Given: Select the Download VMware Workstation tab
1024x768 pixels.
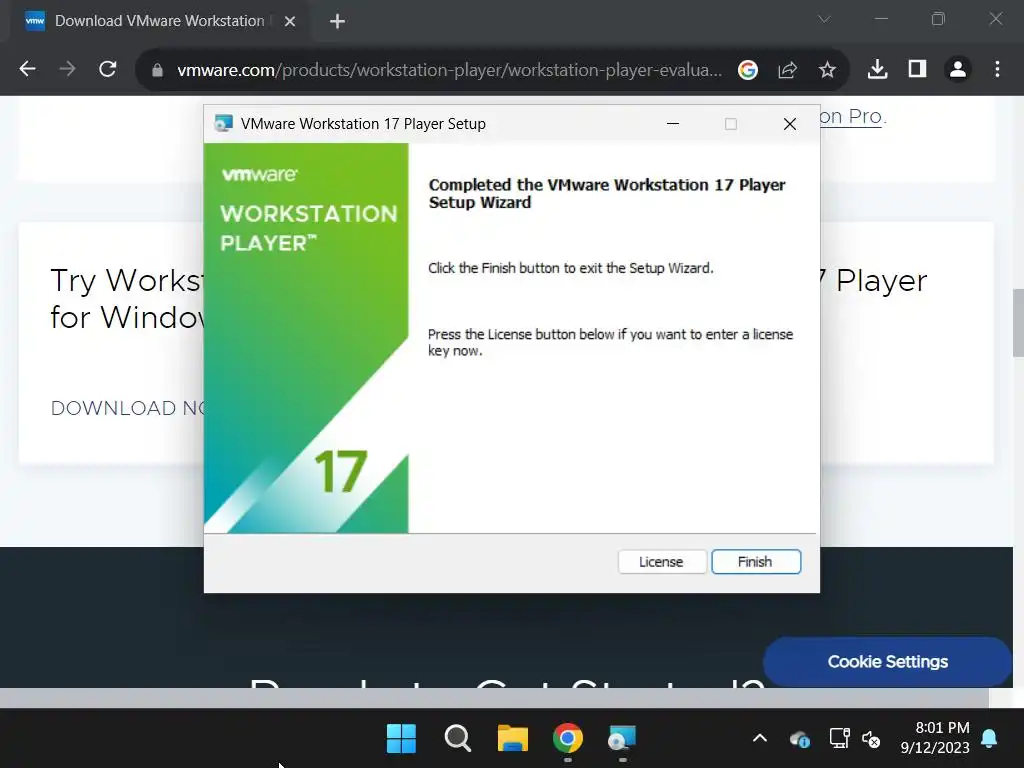Looking at the screenshot, I should tap(159, 21).
